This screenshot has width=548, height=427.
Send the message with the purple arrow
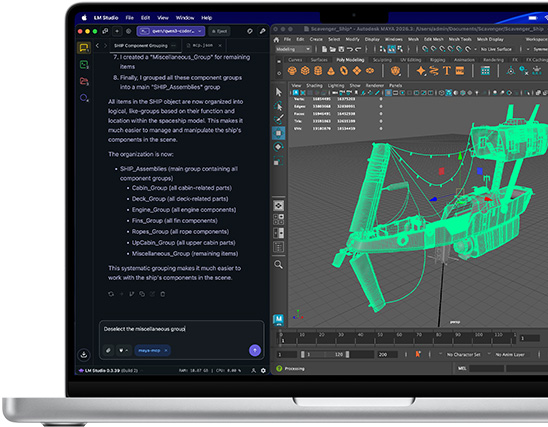(x=255, y=350)
